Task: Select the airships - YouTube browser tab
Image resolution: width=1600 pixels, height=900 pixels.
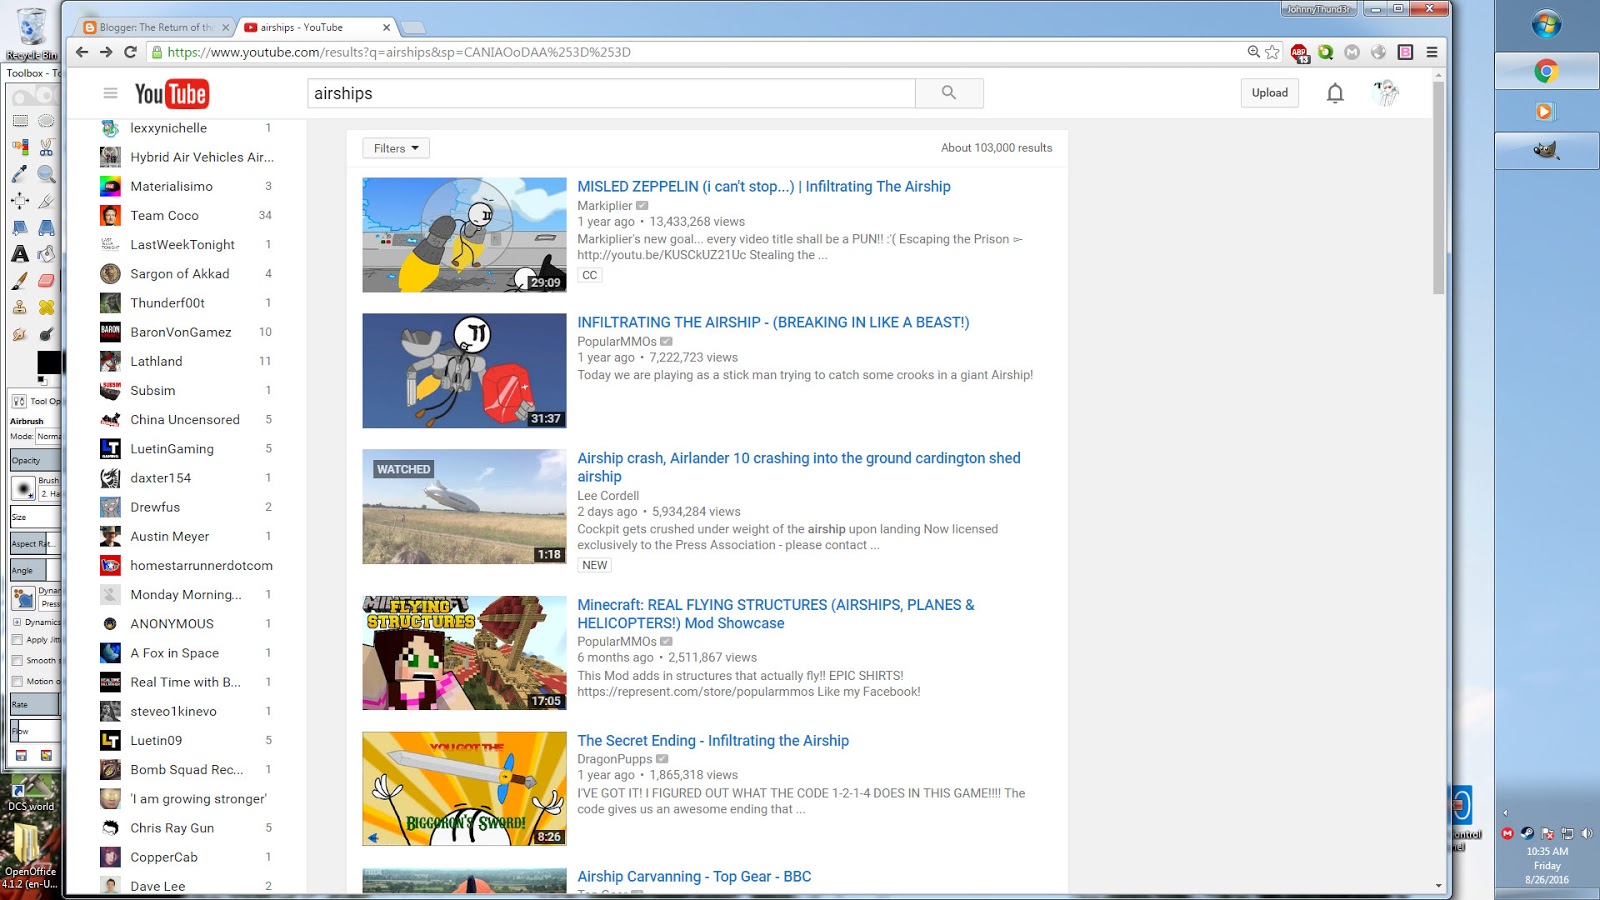Action: 318,27
